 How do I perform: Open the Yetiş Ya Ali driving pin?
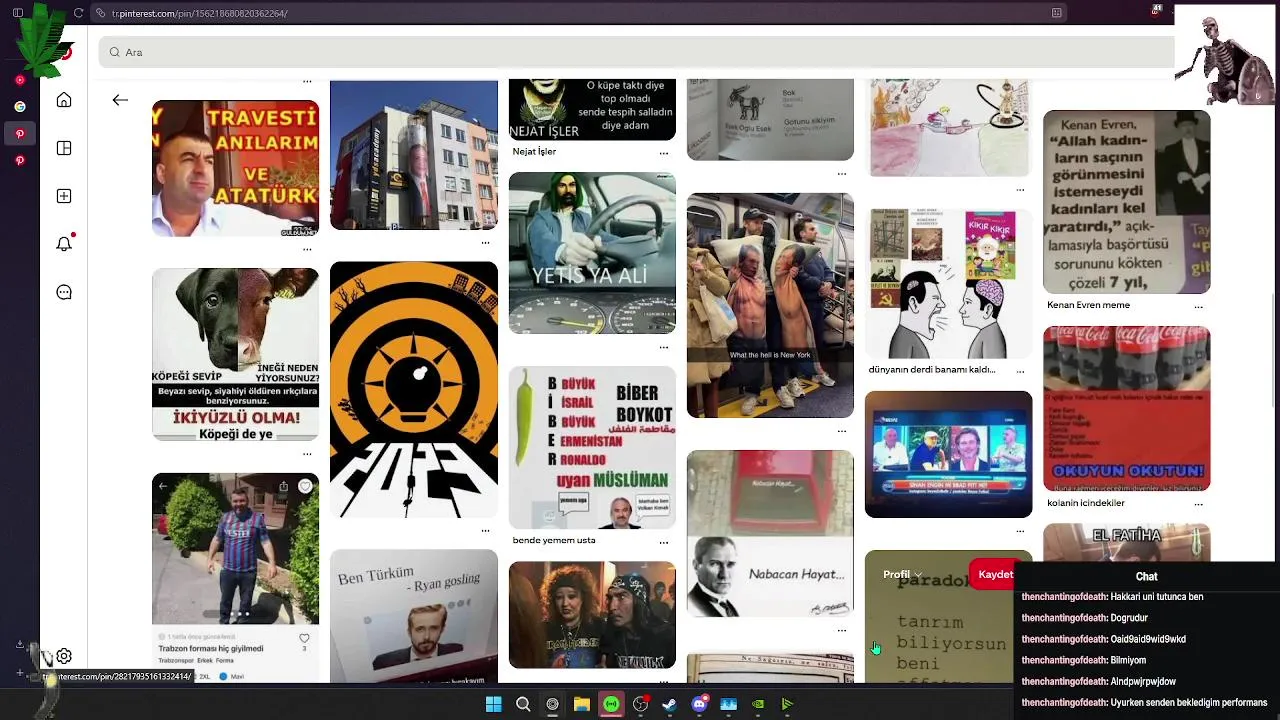click(x=592, y=253)
